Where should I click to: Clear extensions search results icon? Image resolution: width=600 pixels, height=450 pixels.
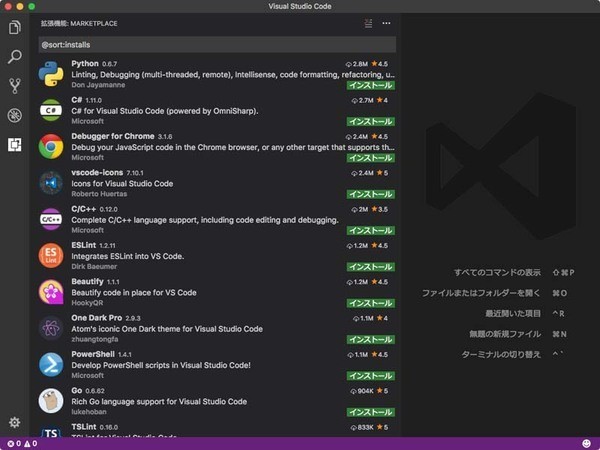pyautogui.click(x=368, y=23)
